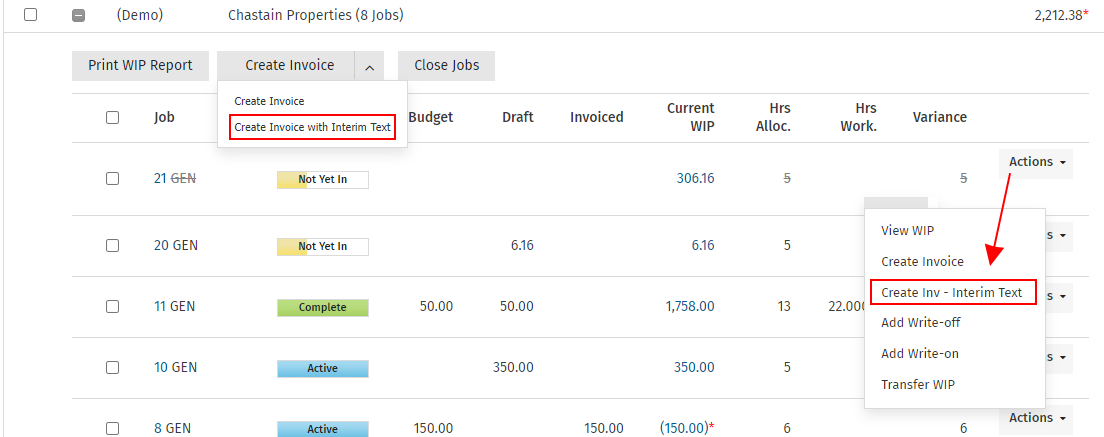This screenshot has height=437, width=1104.
Task: Toggle the select-all jobs header checkbox
Action: click(112, 117)
